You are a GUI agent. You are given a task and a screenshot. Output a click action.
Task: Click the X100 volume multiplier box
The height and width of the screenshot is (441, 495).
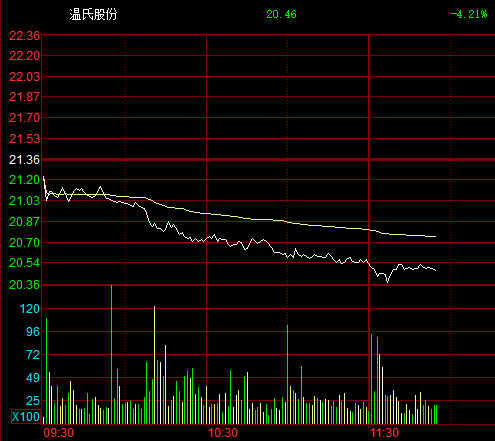pyautogui.click(x=26, y=417)
